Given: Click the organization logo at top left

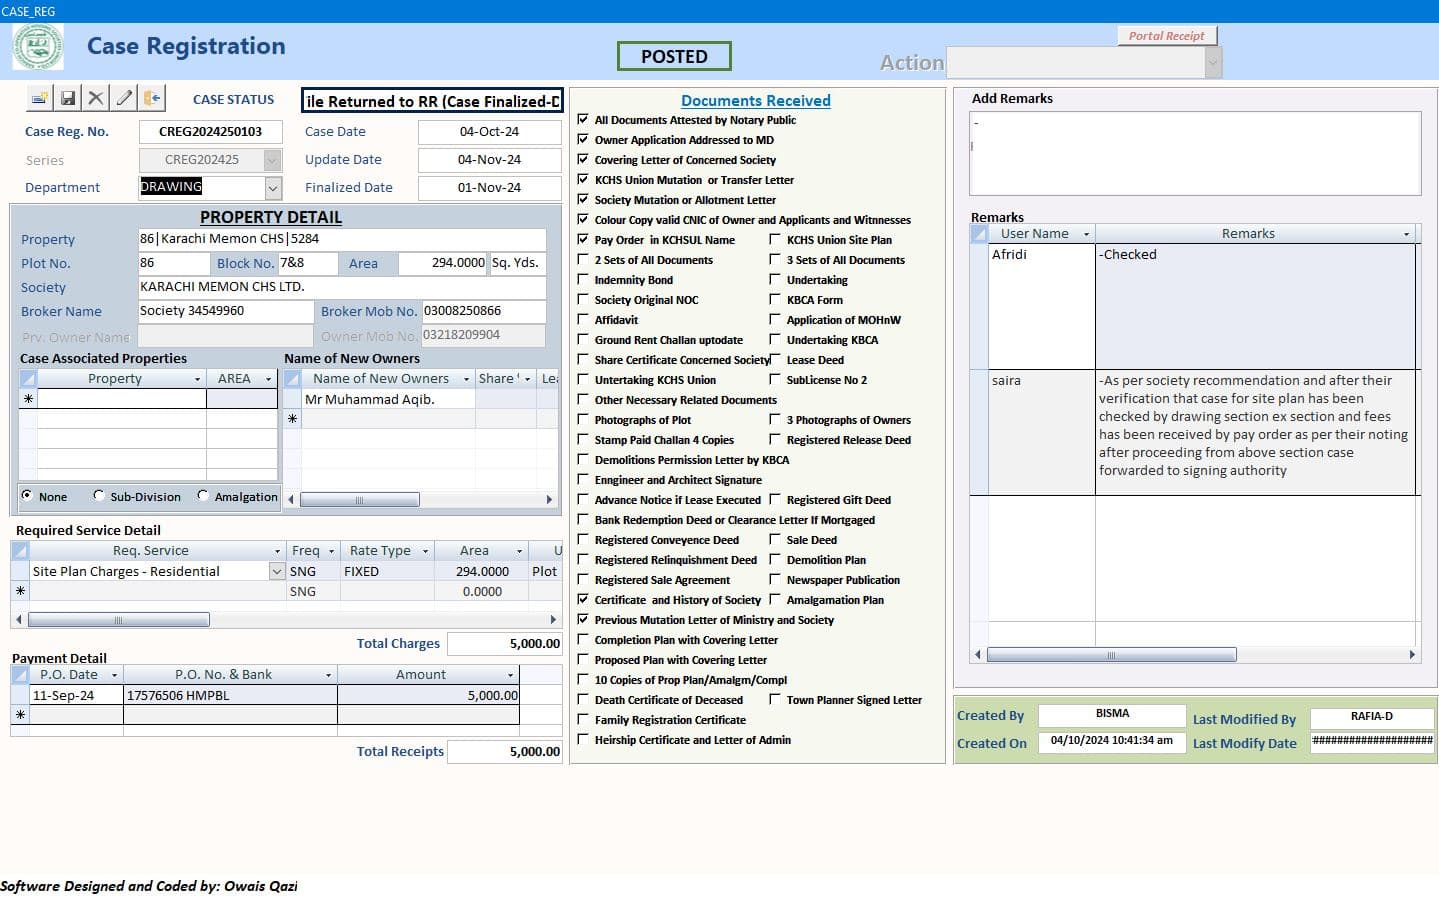Looking at the screenshot, I should [x=38, y=47].
